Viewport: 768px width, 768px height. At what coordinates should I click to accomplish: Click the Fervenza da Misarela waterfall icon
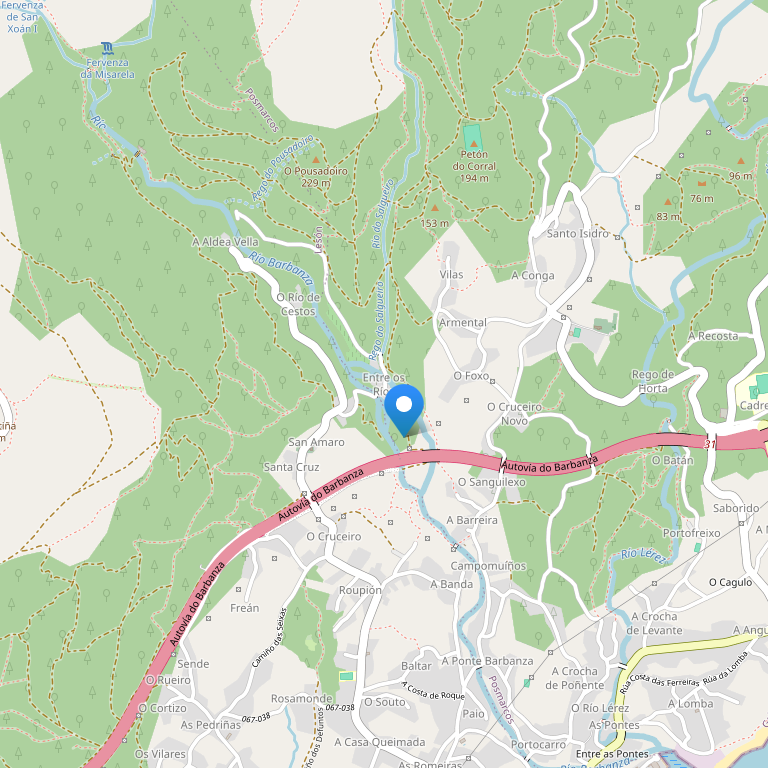(x=107, y=48)
